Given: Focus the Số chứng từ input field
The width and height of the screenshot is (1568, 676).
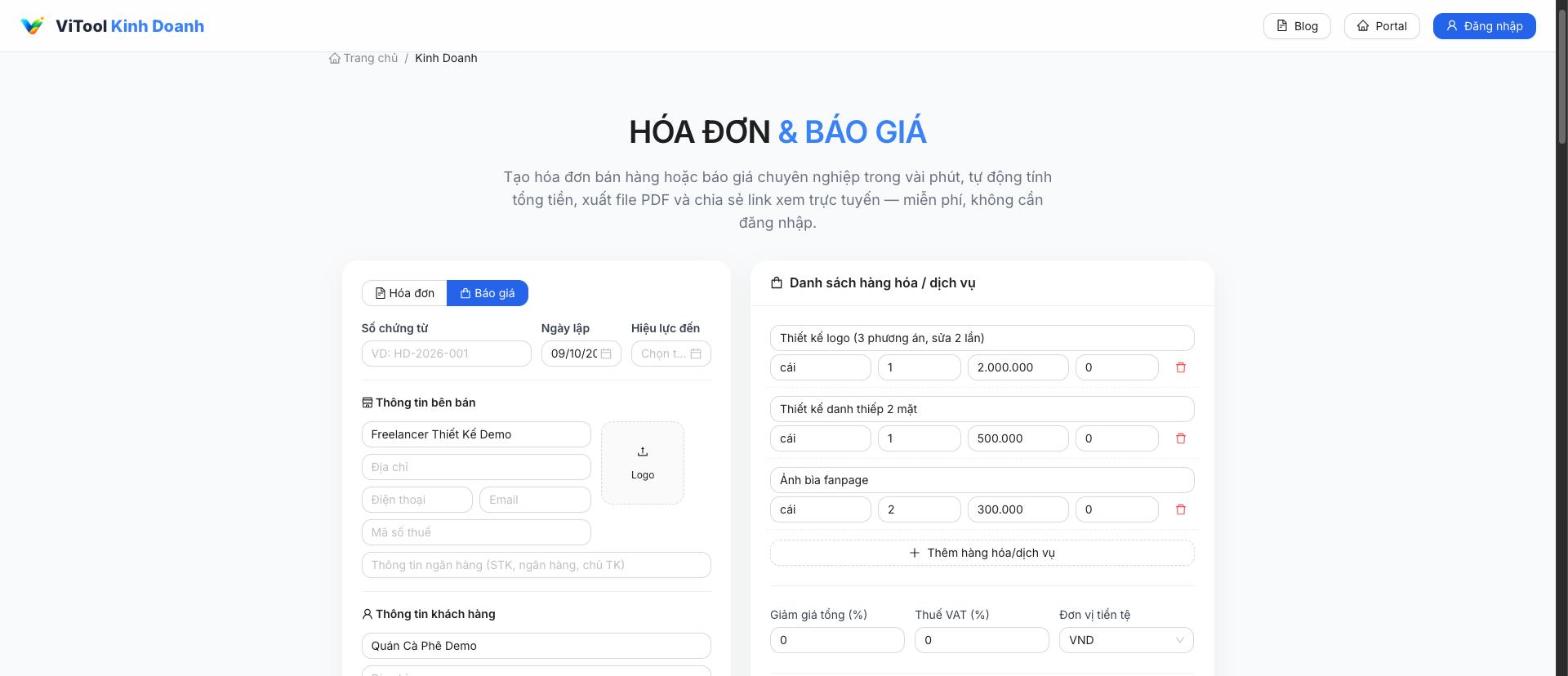Looking at the screenshot, I should (x=446, y=353).
